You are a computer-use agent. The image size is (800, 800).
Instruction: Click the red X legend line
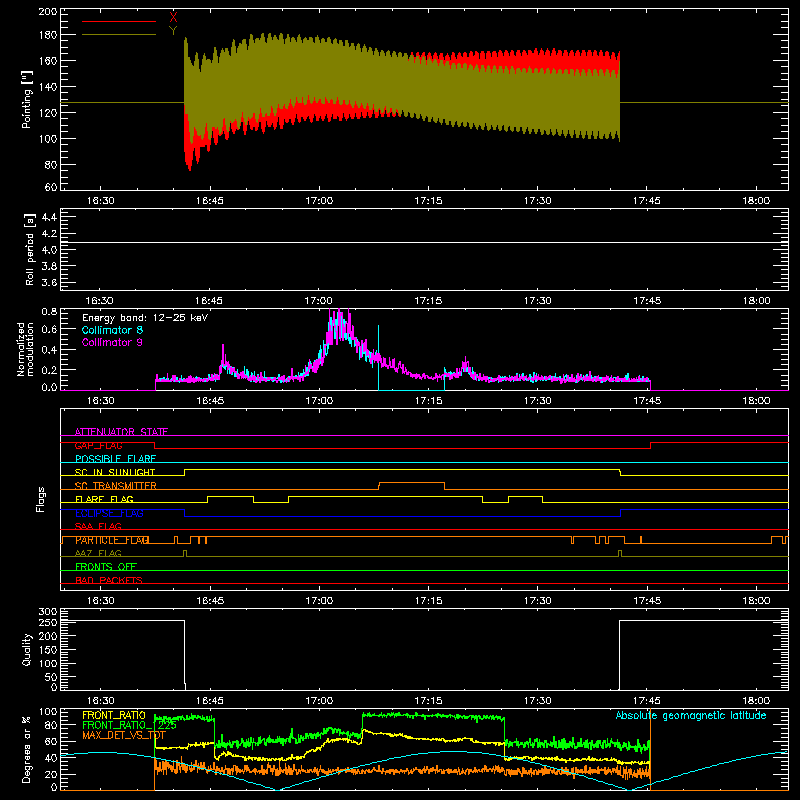[x=119, y=21]
